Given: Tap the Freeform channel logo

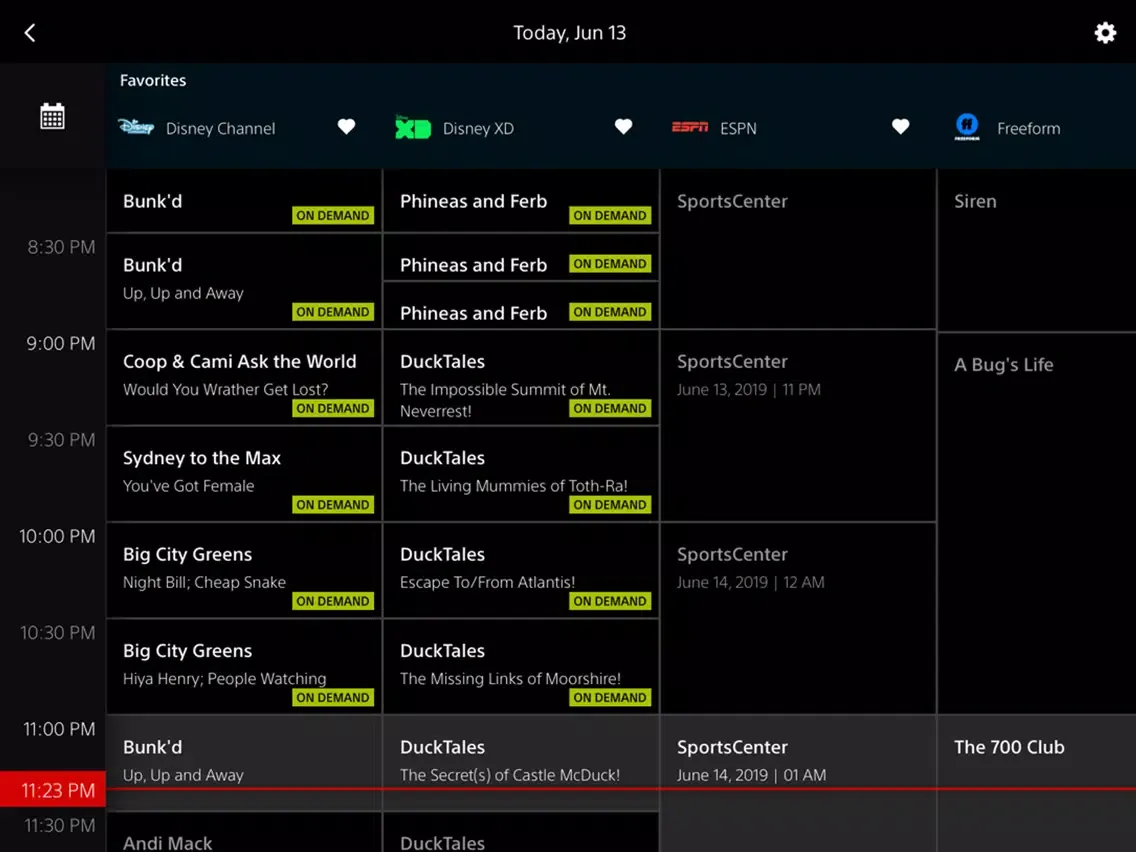Looking at the screenshot, I should 967,127.
